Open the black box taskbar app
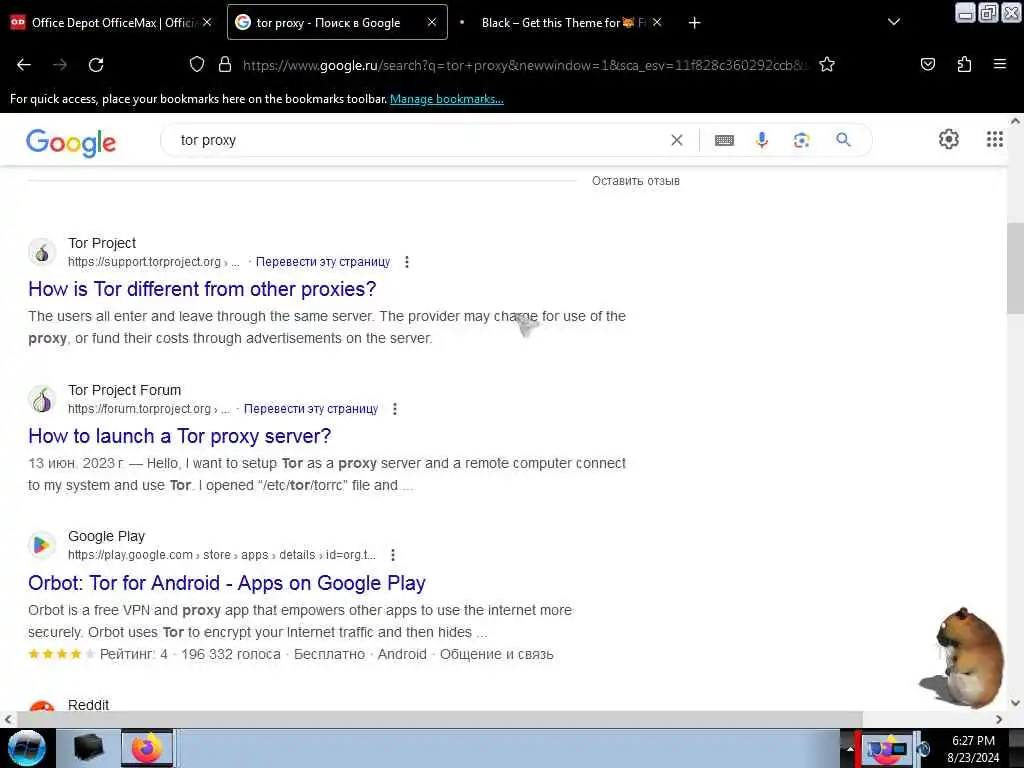 (88, 748)
